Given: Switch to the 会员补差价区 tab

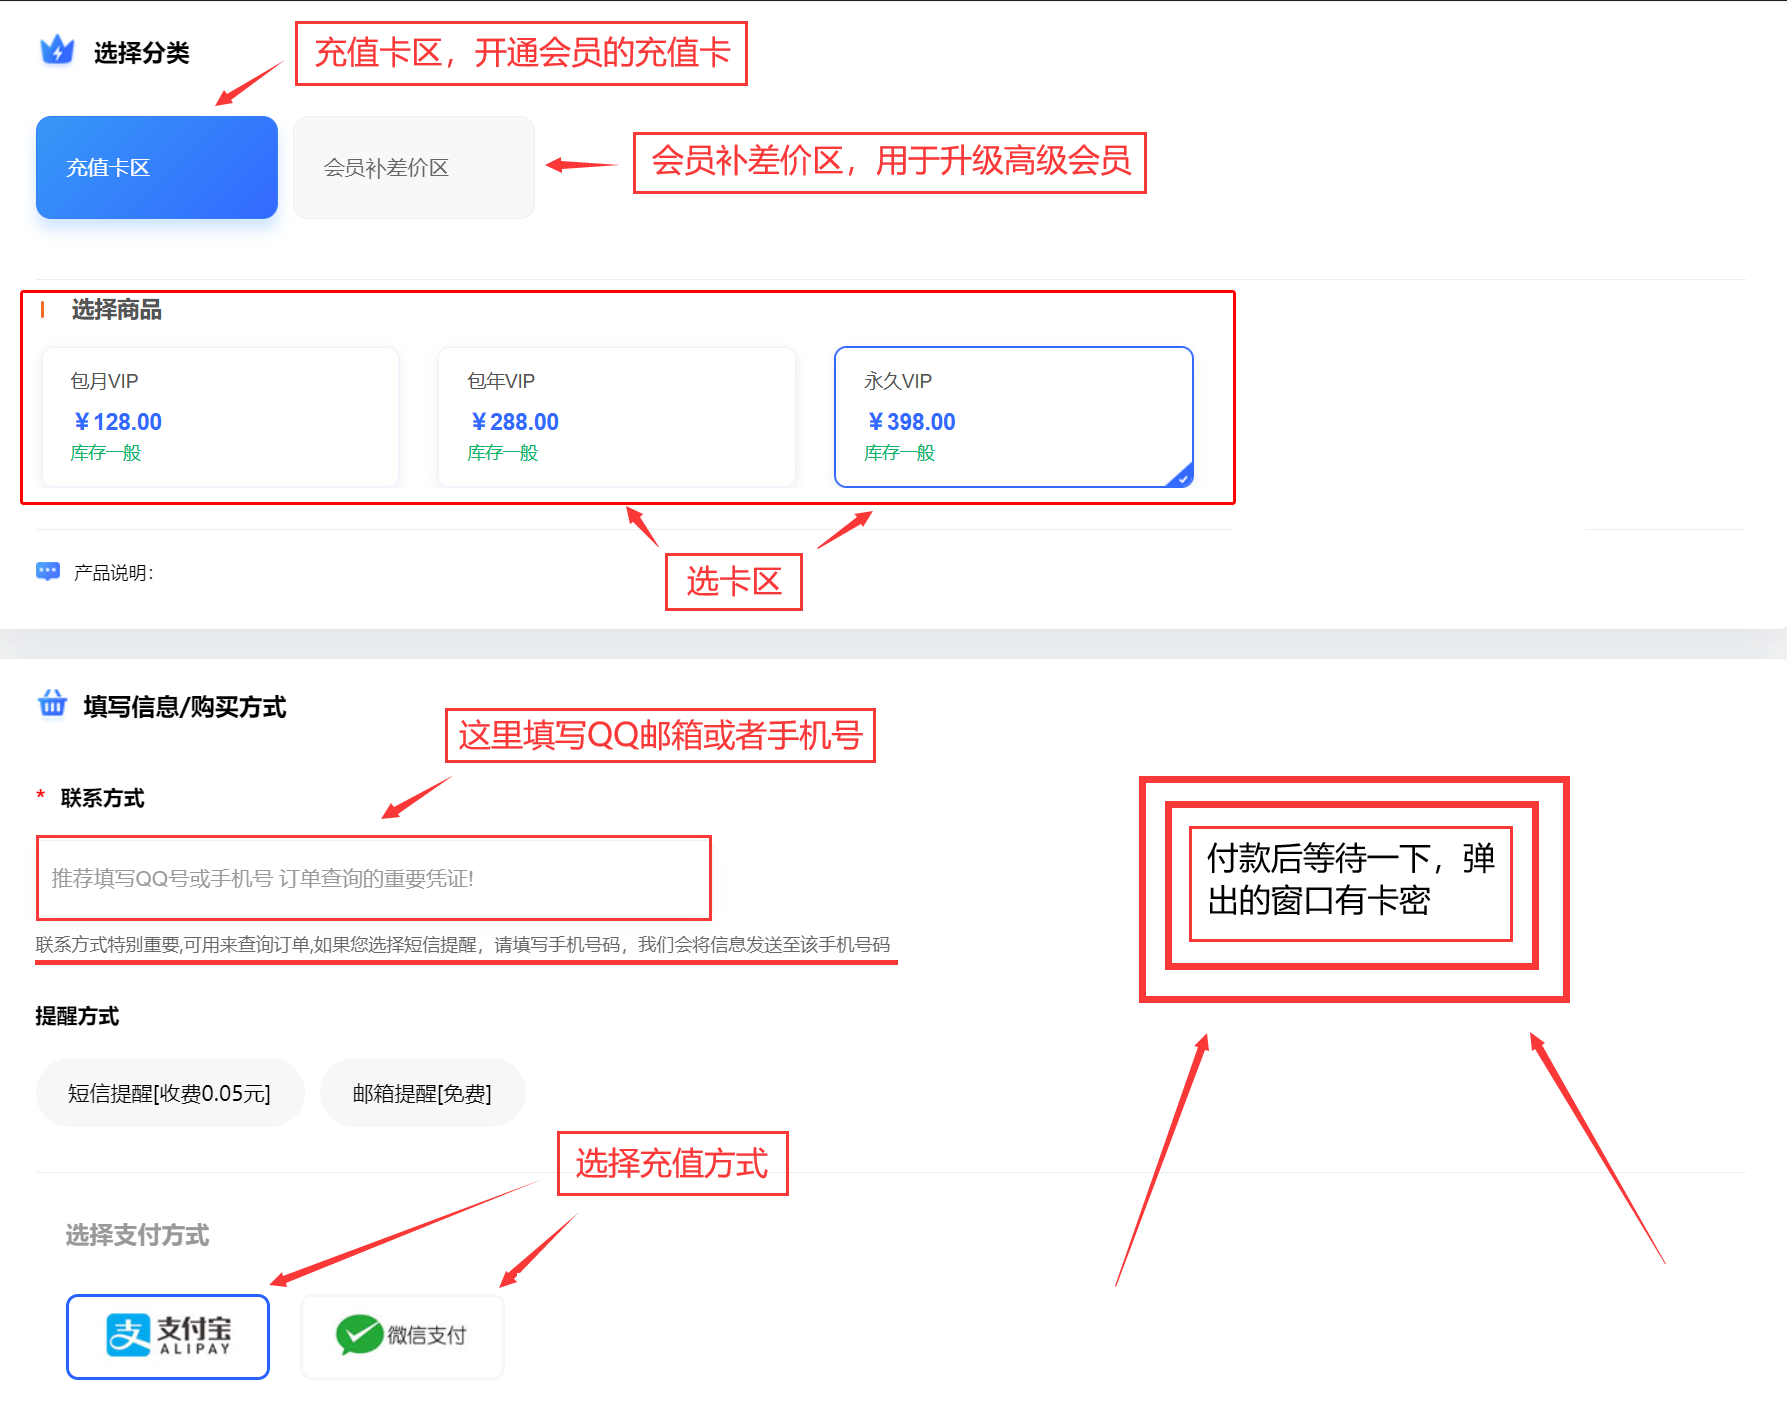Looking at the screenshot, I should click(x=414, y=167).
